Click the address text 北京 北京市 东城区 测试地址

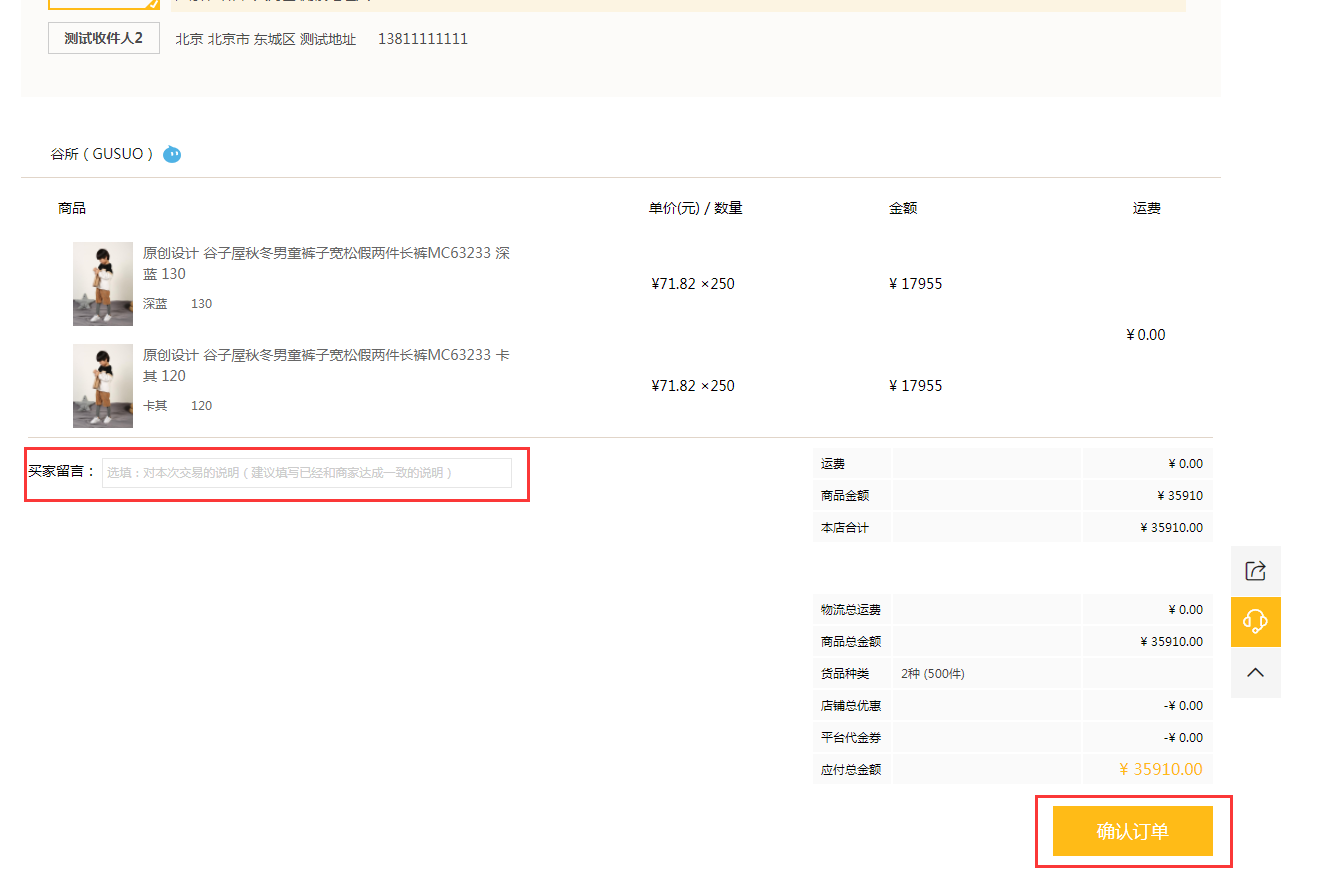tap(266, 39)
